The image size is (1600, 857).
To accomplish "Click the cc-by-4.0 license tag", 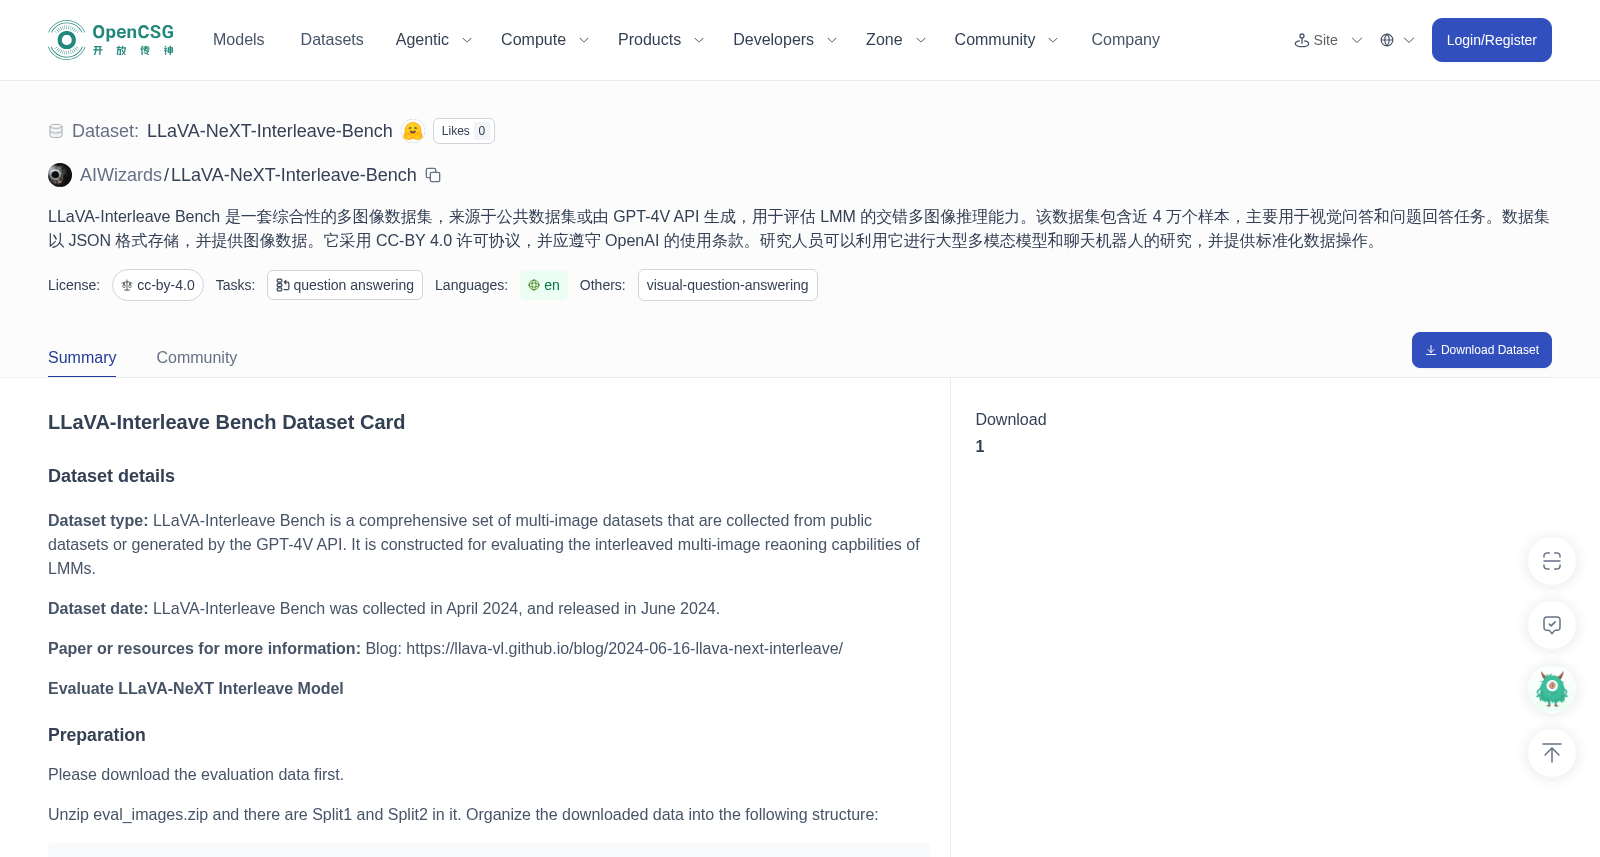I will pos(158,285).
